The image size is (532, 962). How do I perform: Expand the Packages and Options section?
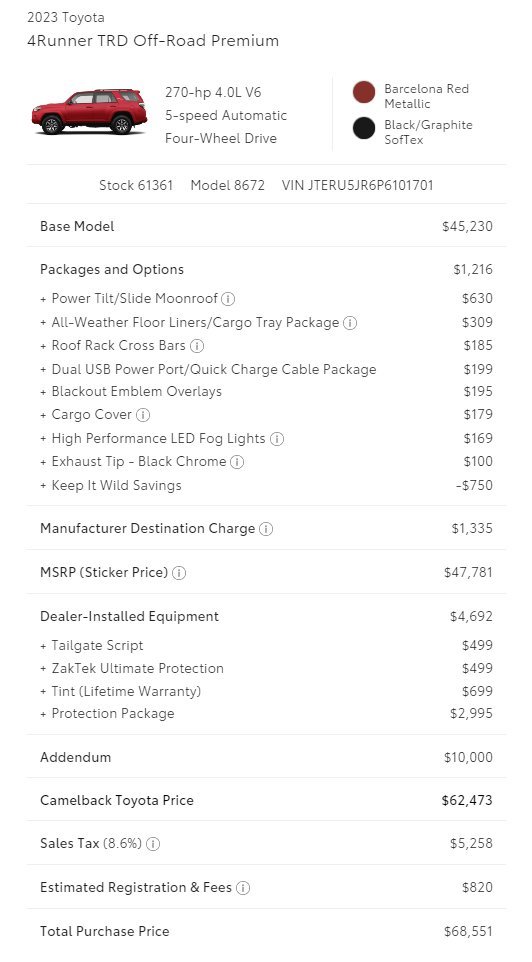point(266,269)
